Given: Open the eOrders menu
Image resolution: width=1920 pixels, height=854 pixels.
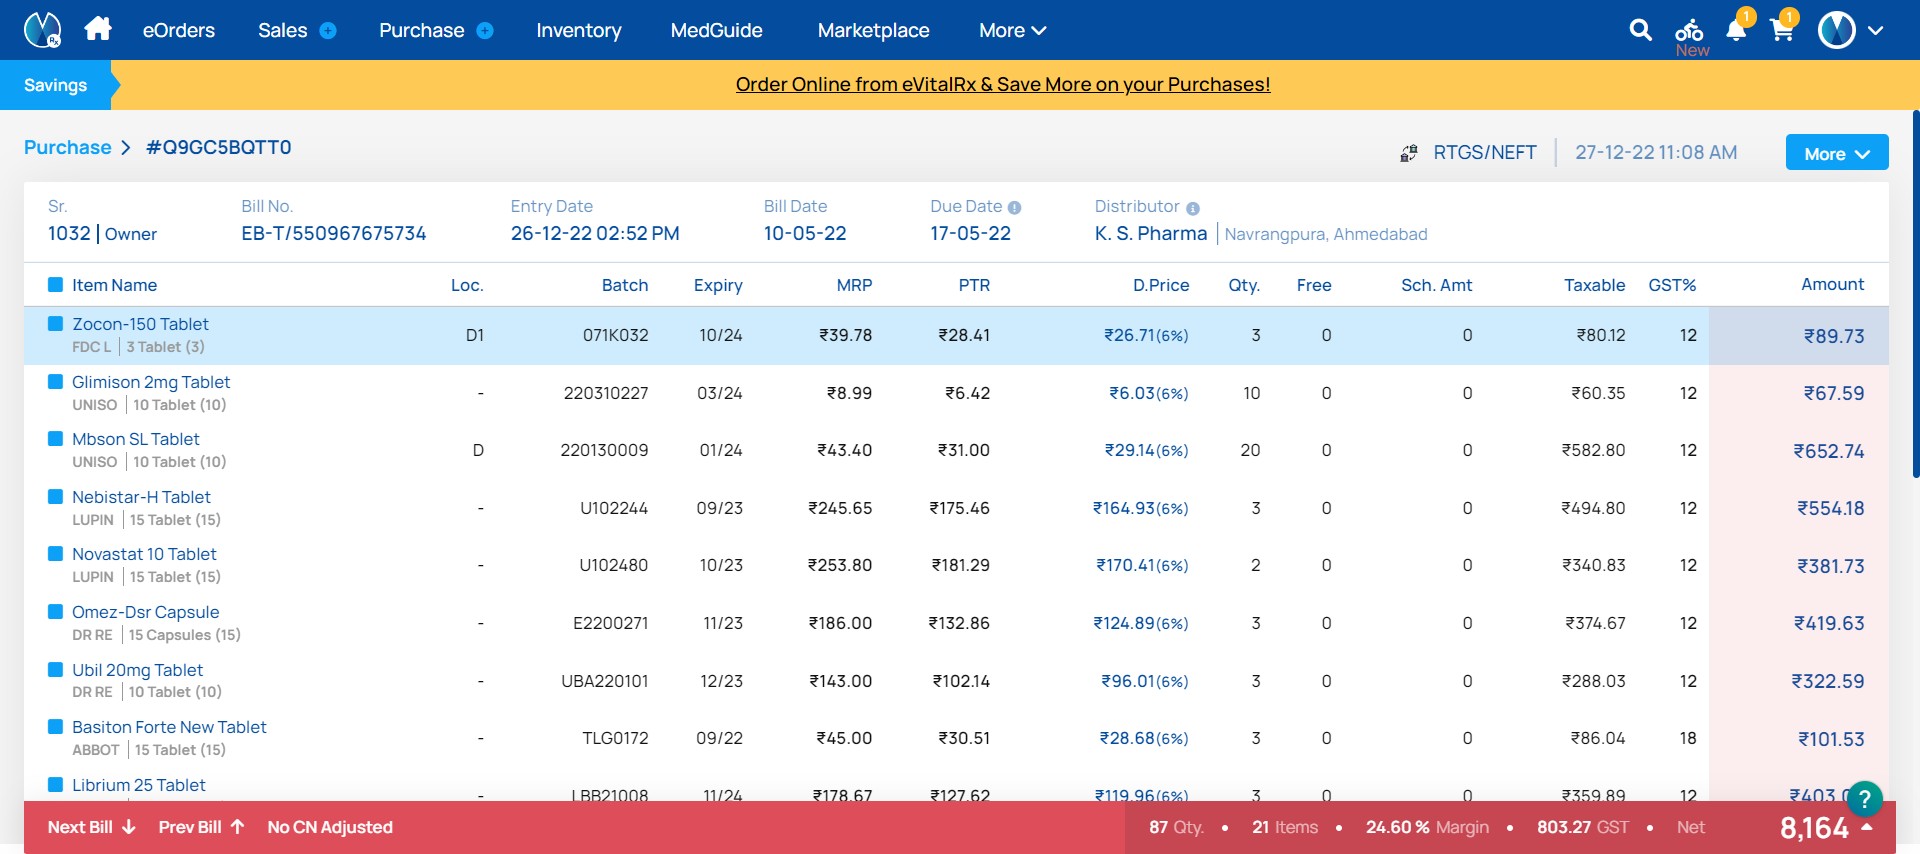Looking at the screenshot, I should point(179,31).
